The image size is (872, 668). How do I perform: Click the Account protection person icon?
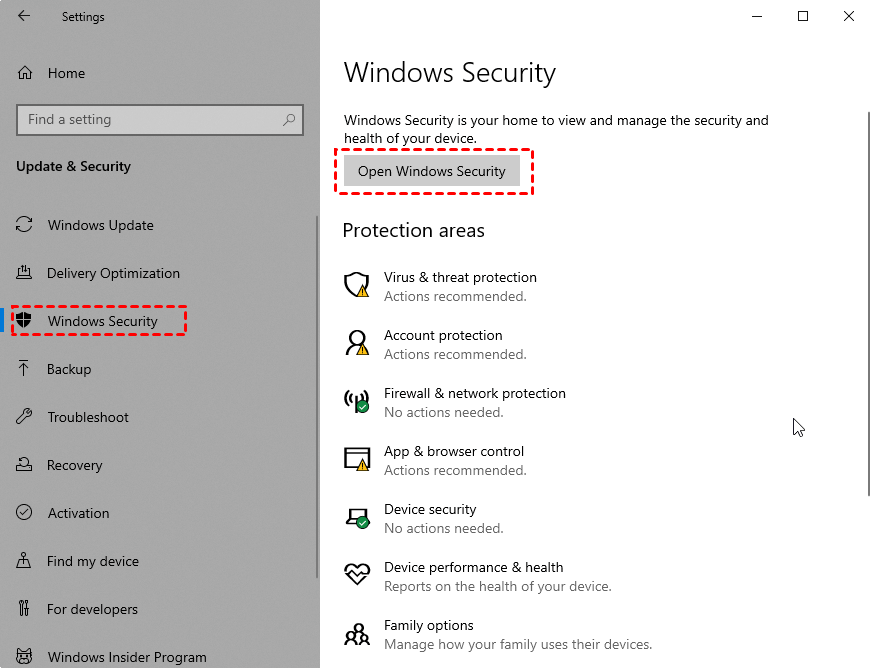(357, 344)
